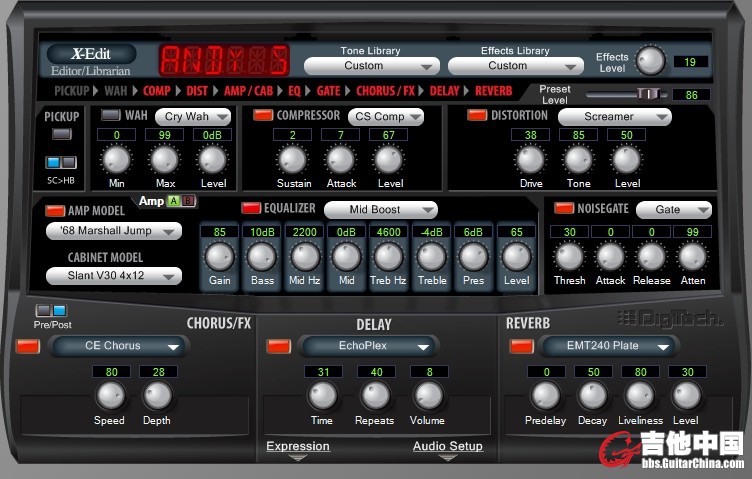The width and height of the screenshot is (752, 479).
Task: Click the Noisegate Release knob
Action: coord(651,257)
